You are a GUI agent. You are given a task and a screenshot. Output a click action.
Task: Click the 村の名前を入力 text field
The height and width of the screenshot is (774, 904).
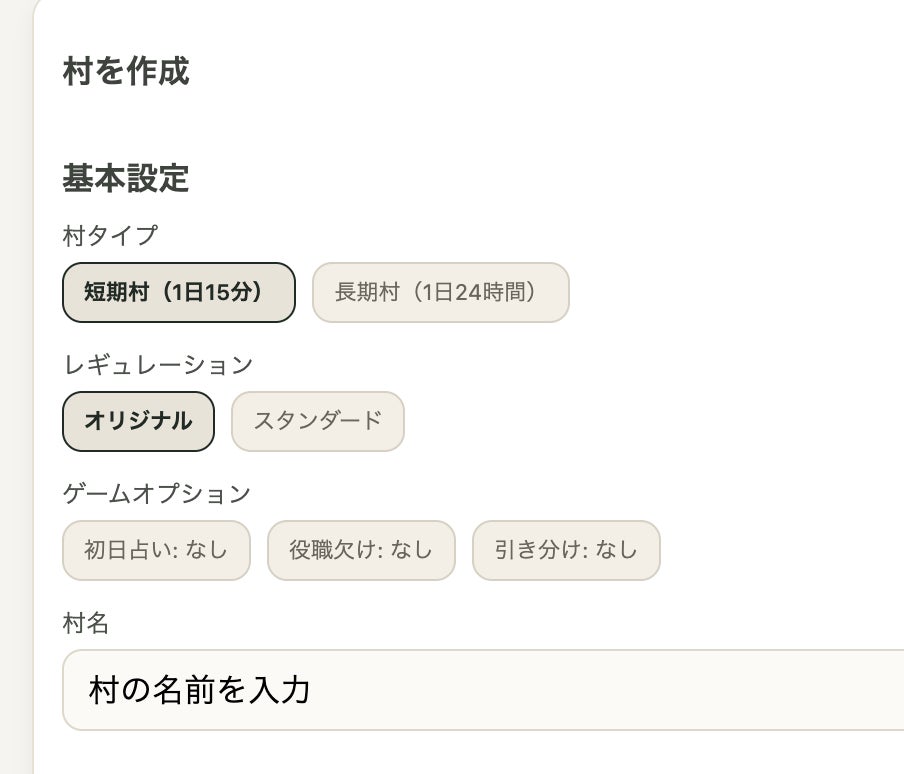pyautogui.click(x=480, y=690)
